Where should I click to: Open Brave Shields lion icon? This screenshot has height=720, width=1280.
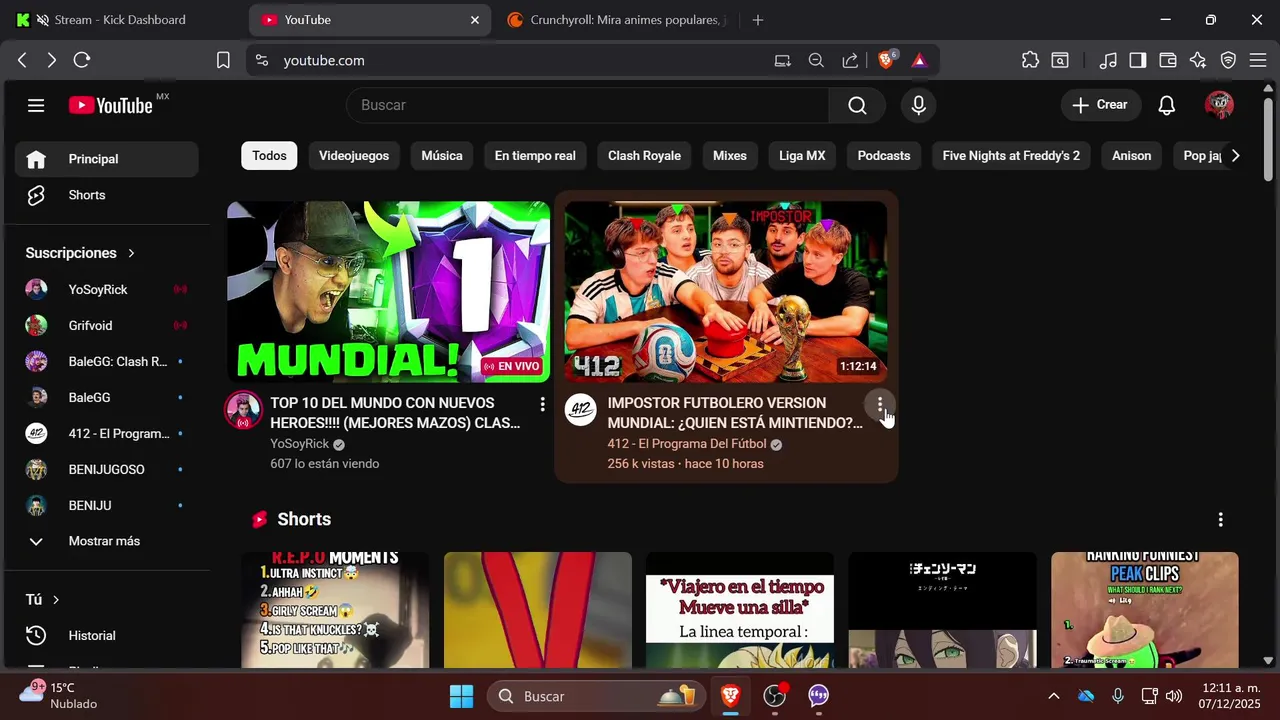point(886,60)
